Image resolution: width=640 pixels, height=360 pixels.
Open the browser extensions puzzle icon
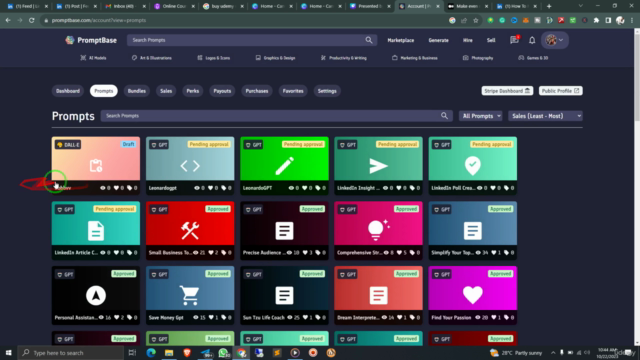tap(596, 20)
